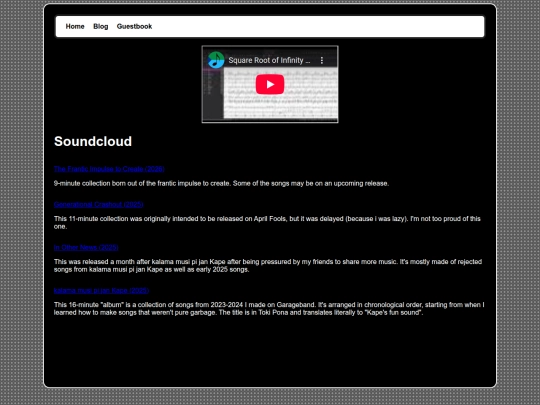Click the '9-minute collection' description text
540x405 pixels.
tap(221, 183)
